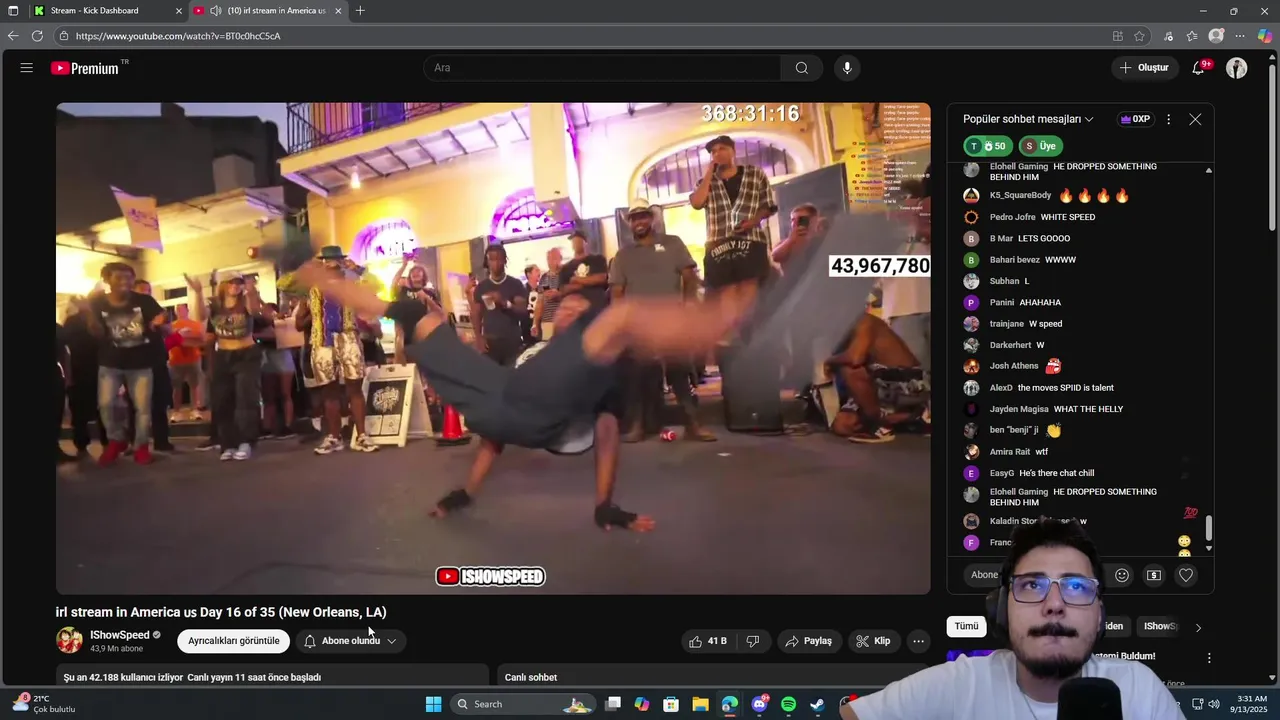The width and height of the screenshot is (1280, 720).
Task: Mute the tab via its speaker icon
Action: click(x=215, y=11)
